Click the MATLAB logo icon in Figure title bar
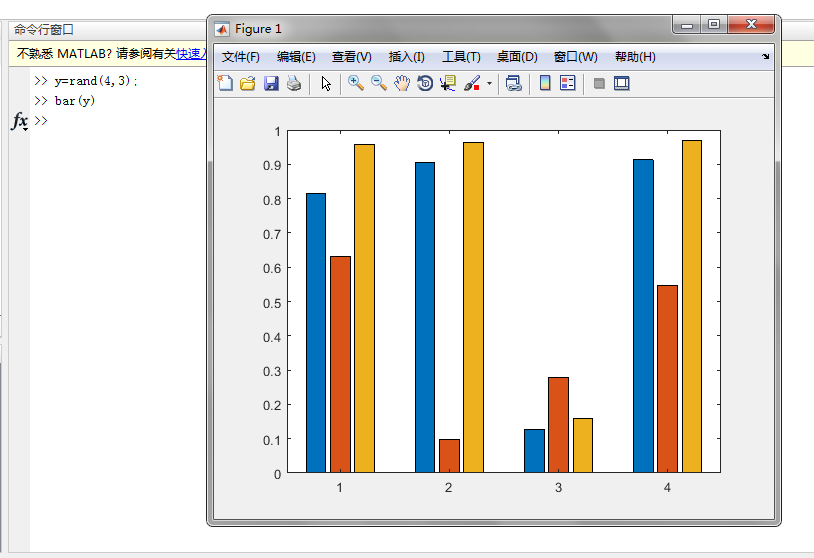Screen dimensions: 814x558 click(222, 29)
